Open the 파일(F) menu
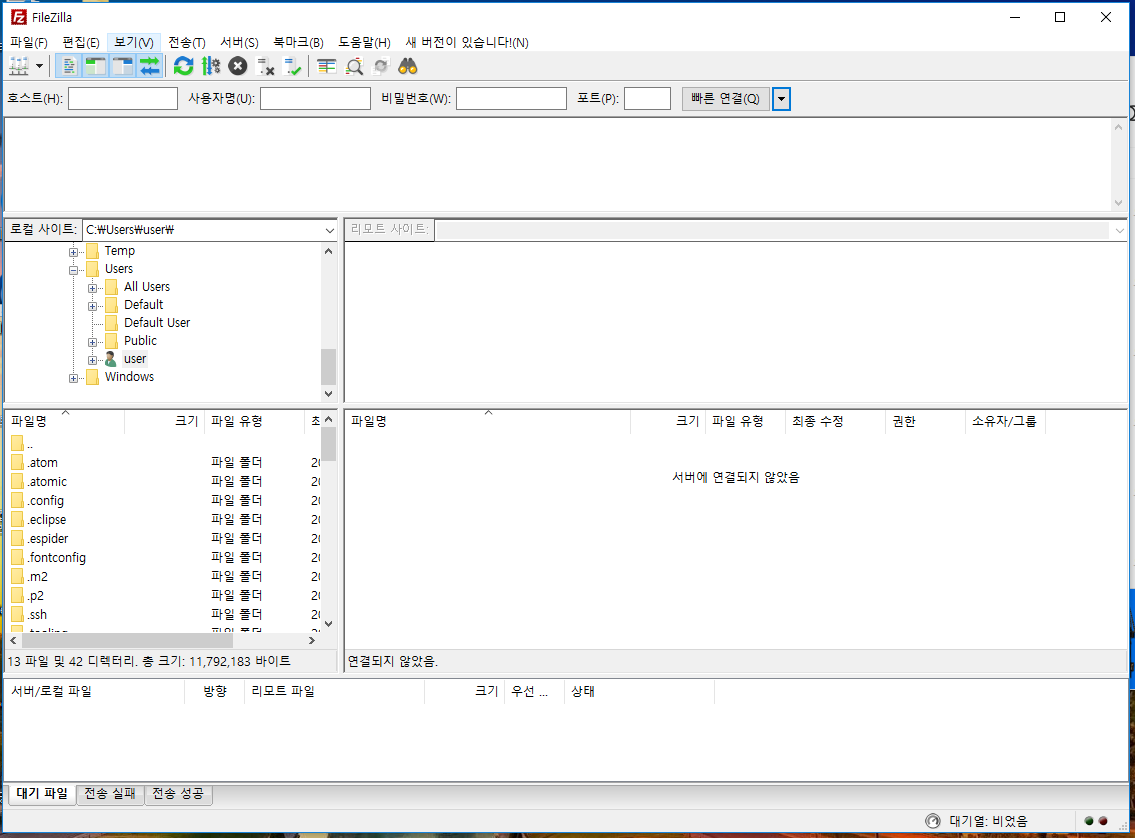 [28, 43]
